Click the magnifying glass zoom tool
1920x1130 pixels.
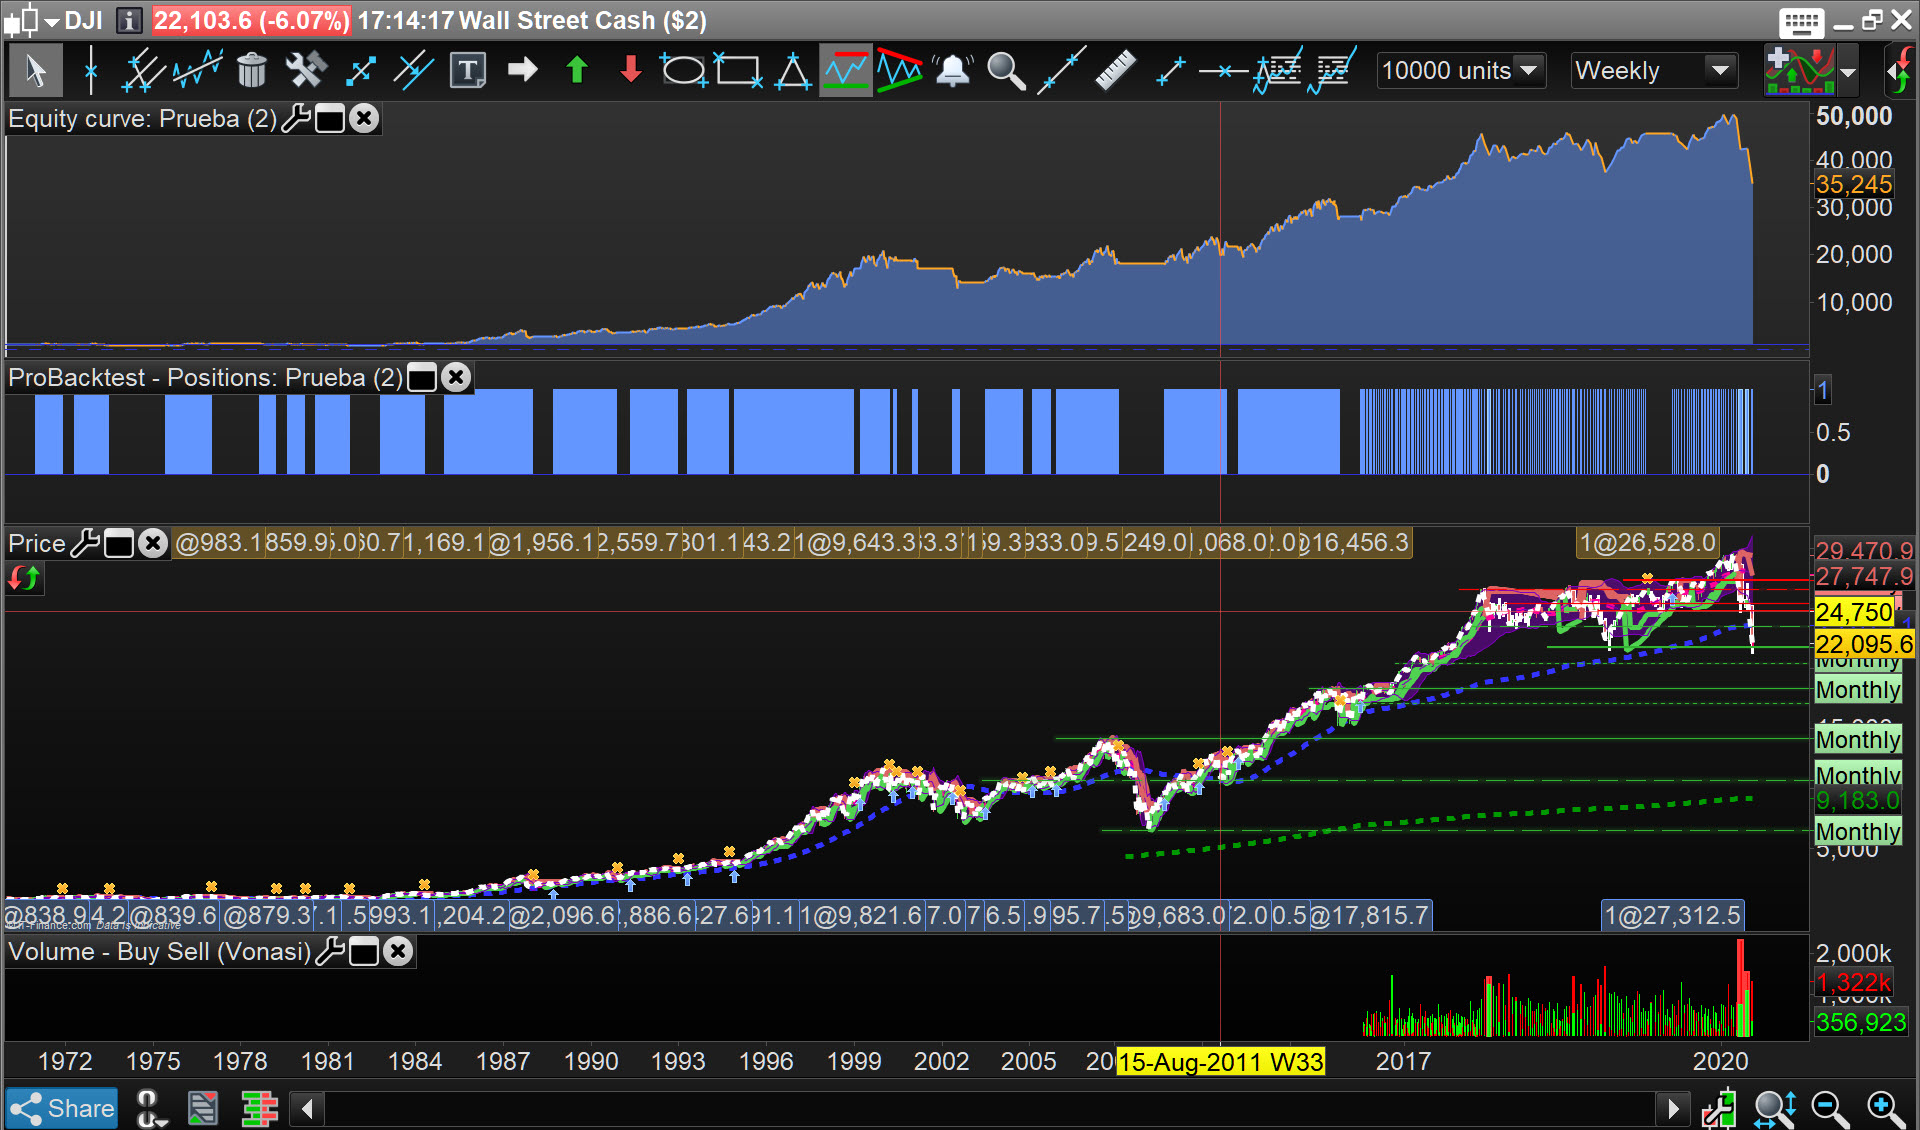click(1006, 70)
